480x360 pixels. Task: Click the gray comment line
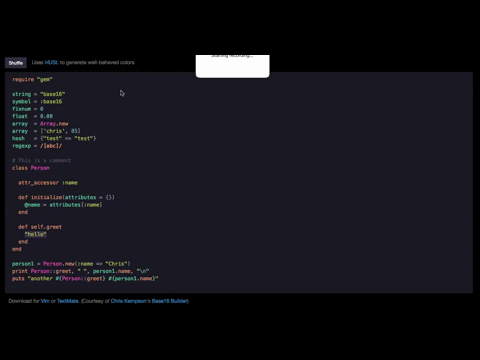click(42, 161)
